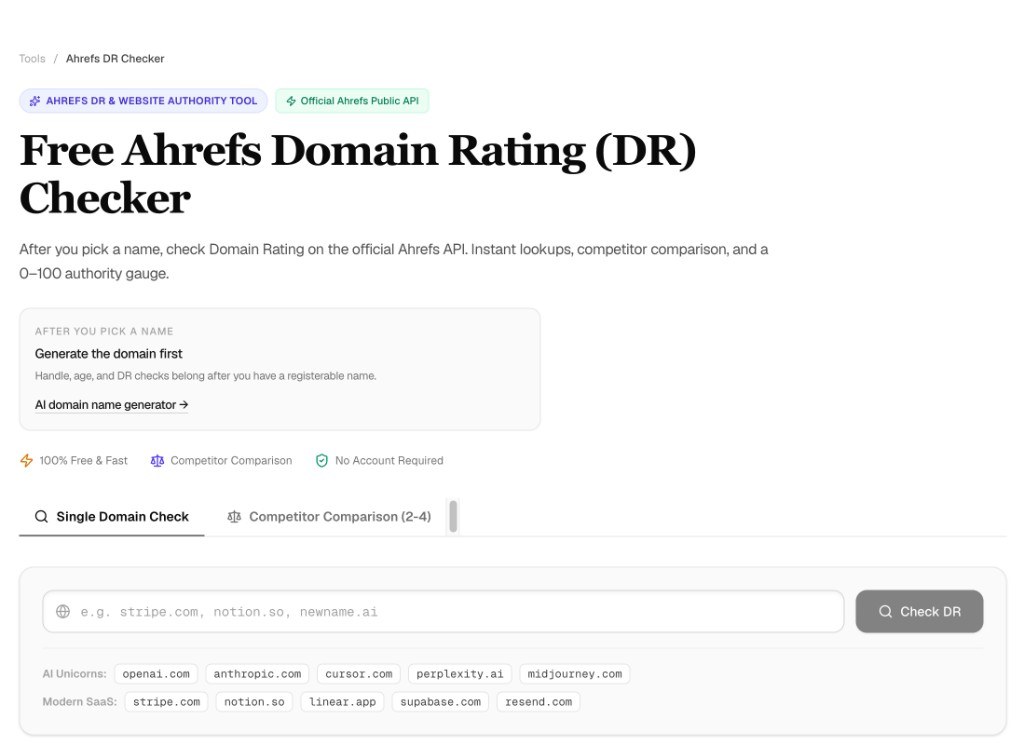Image resolution: width=1024 pixels, height=746 pixels.
Task: Open the AI domain name generator link
Action: pyautogui.click(x=111, y=405)
